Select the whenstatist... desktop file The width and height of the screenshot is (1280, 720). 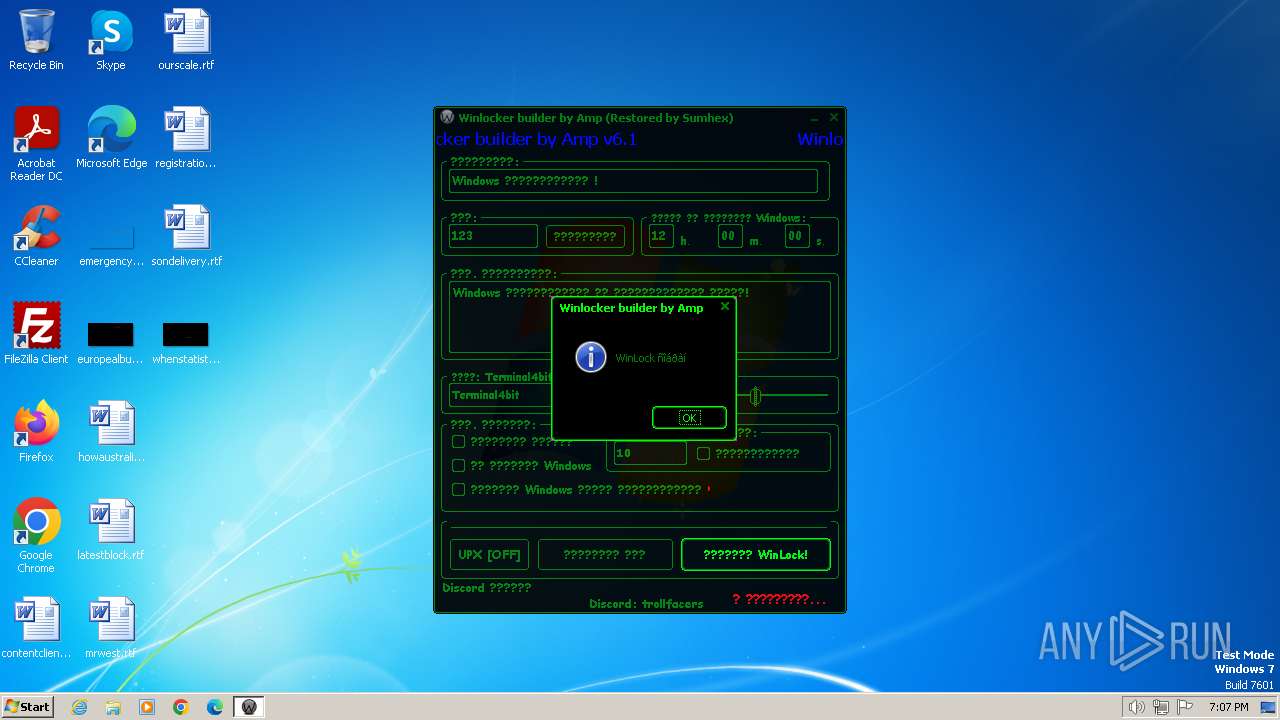pyautogui.click(x=186, y=342)
